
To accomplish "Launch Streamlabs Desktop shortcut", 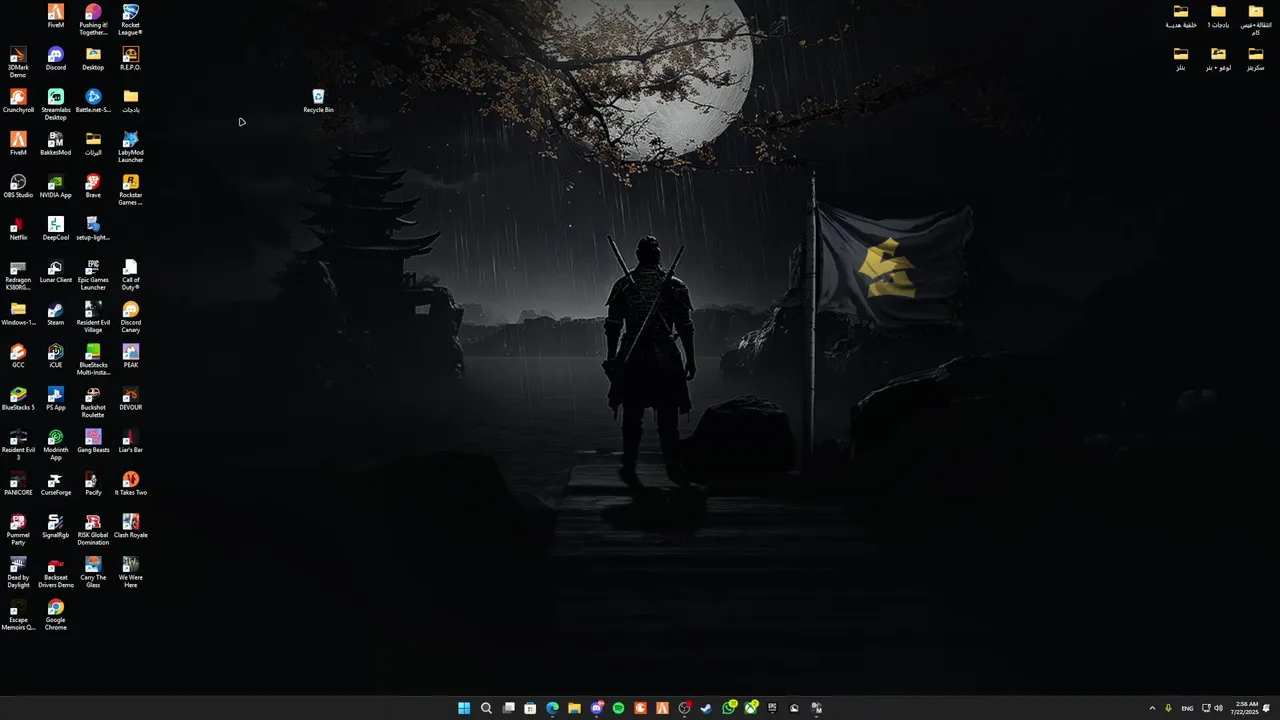I will click(x=55, y=104).
